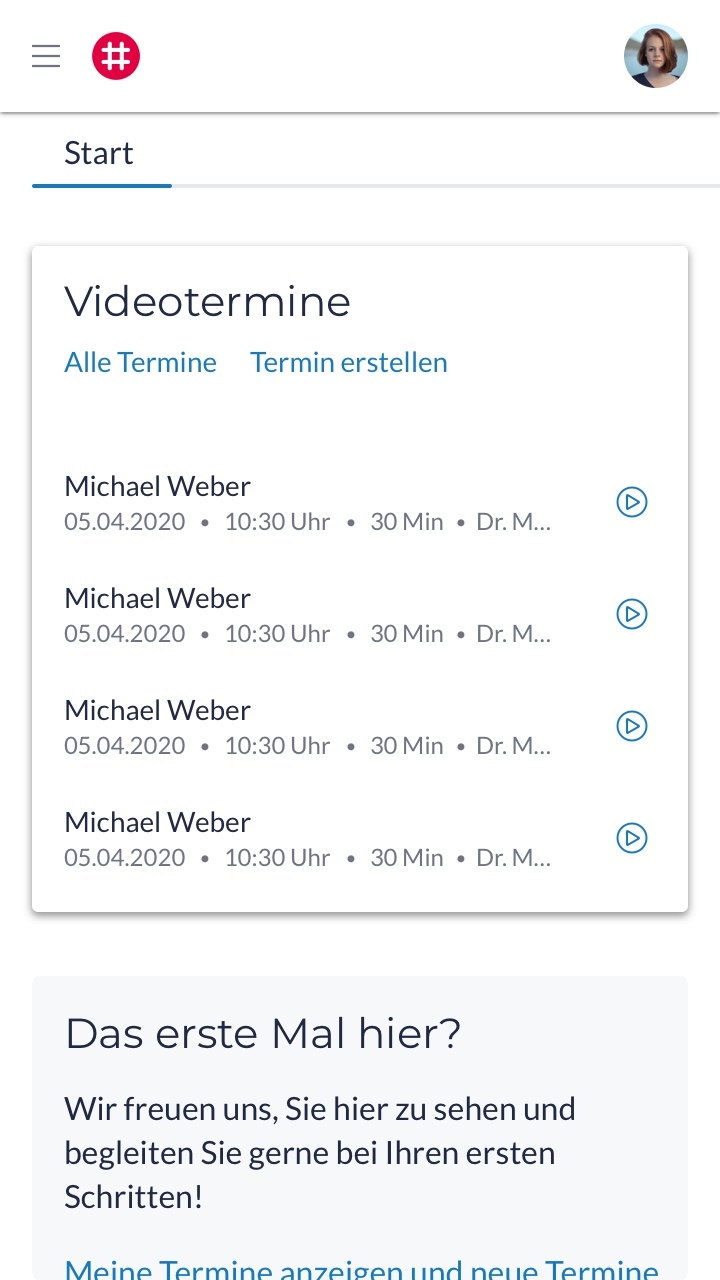The height and width of the screenshot is (1280, 720).
Task: Click the third appointment's date and time details
Action: tap(307, 746)
